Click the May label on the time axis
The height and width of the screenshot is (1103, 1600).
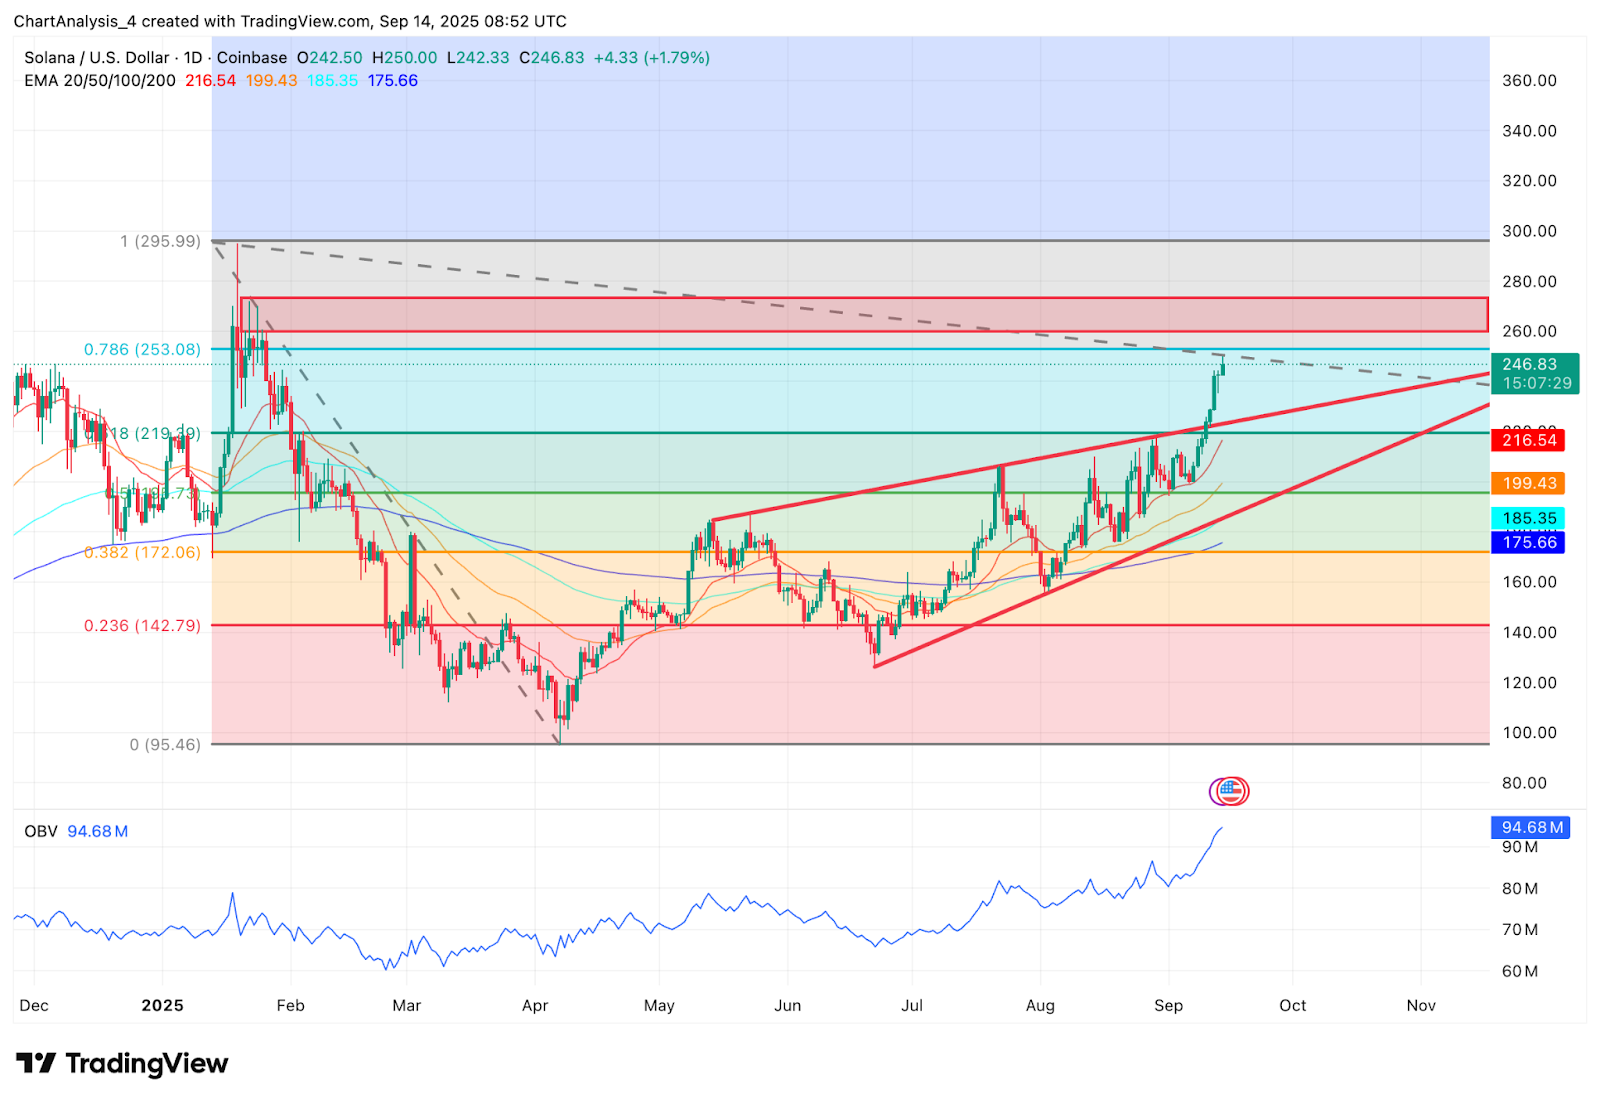point(659,1006)
